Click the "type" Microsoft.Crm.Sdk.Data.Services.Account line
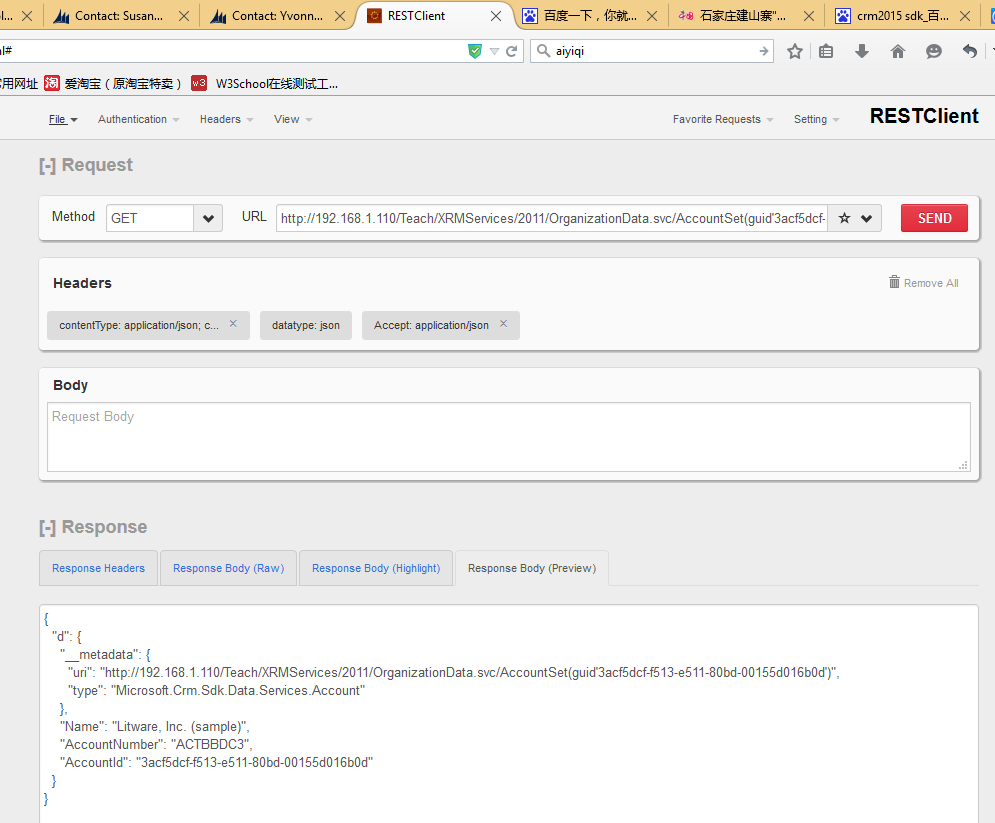Image resolution: width=995 pixels, height=823 pixels. (x=216, y=690)
